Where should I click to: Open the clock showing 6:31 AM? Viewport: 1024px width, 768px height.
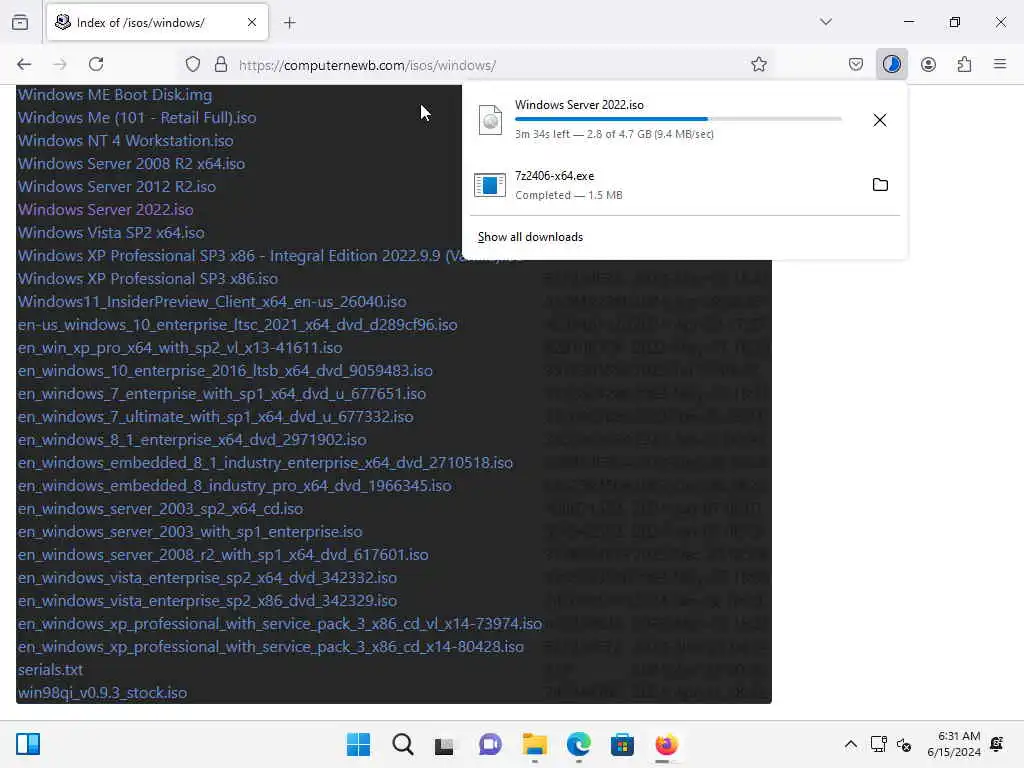pyautogui.click(x=954, y=744)
